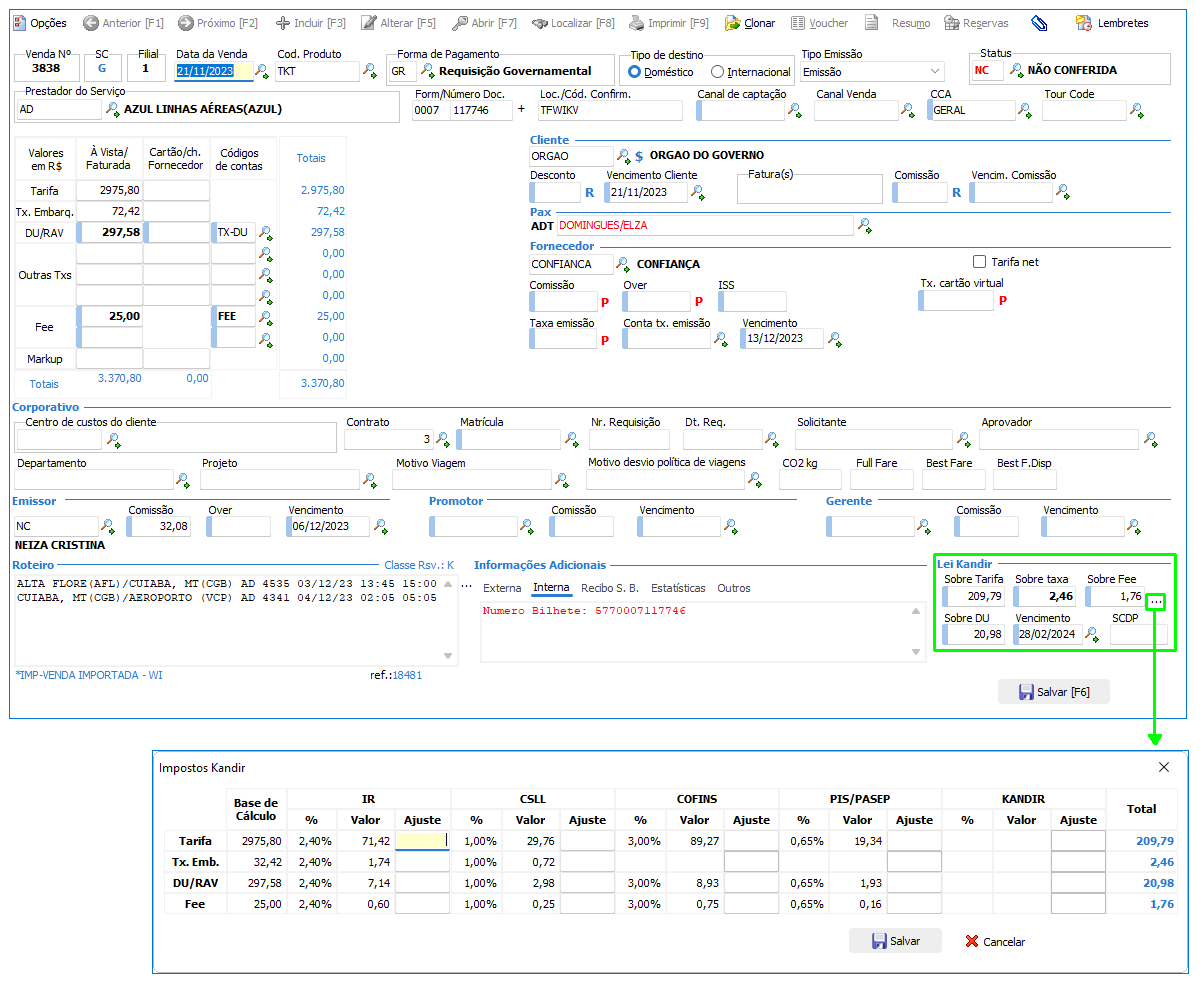Switch to the Estatísticas tab
1204x988 pixels.
[x=678, y=588]
